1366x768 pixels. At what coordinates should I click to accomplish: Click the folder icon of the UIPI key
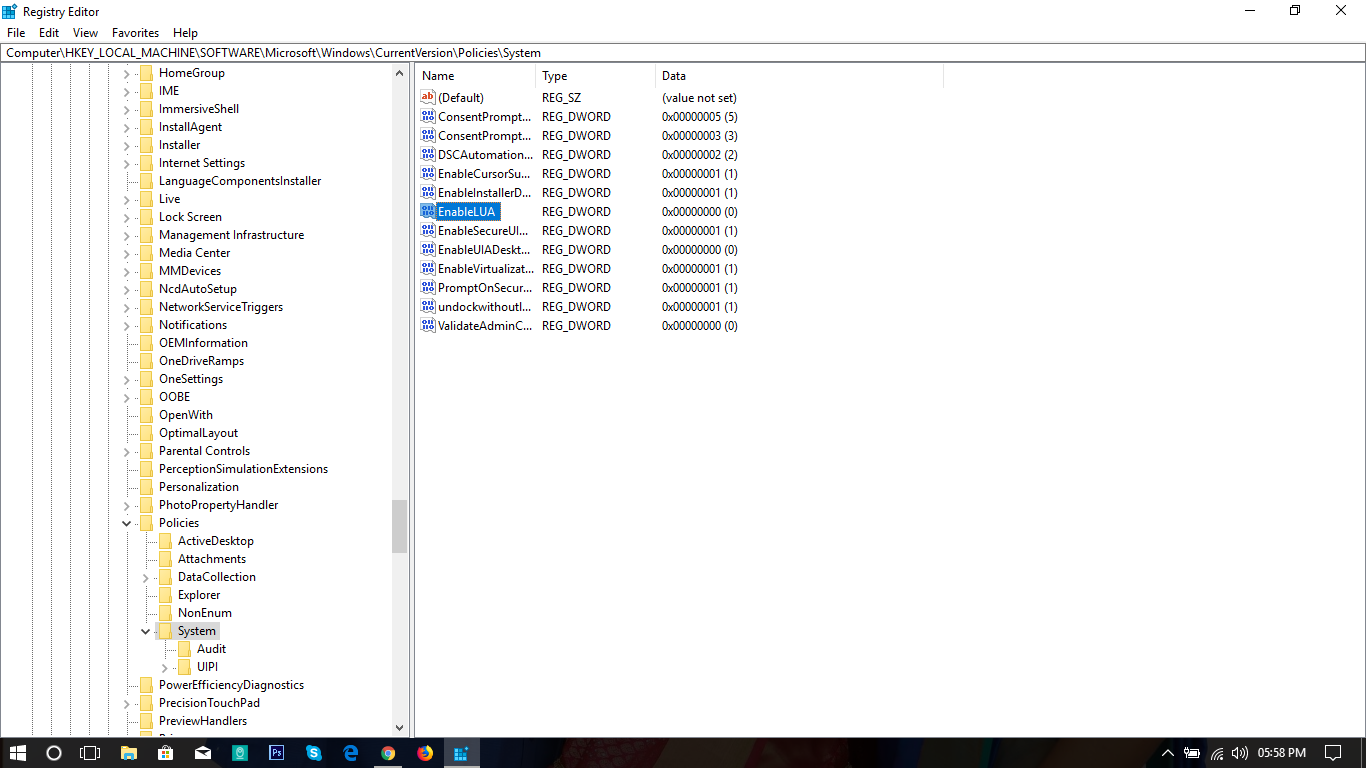(184, 667)
